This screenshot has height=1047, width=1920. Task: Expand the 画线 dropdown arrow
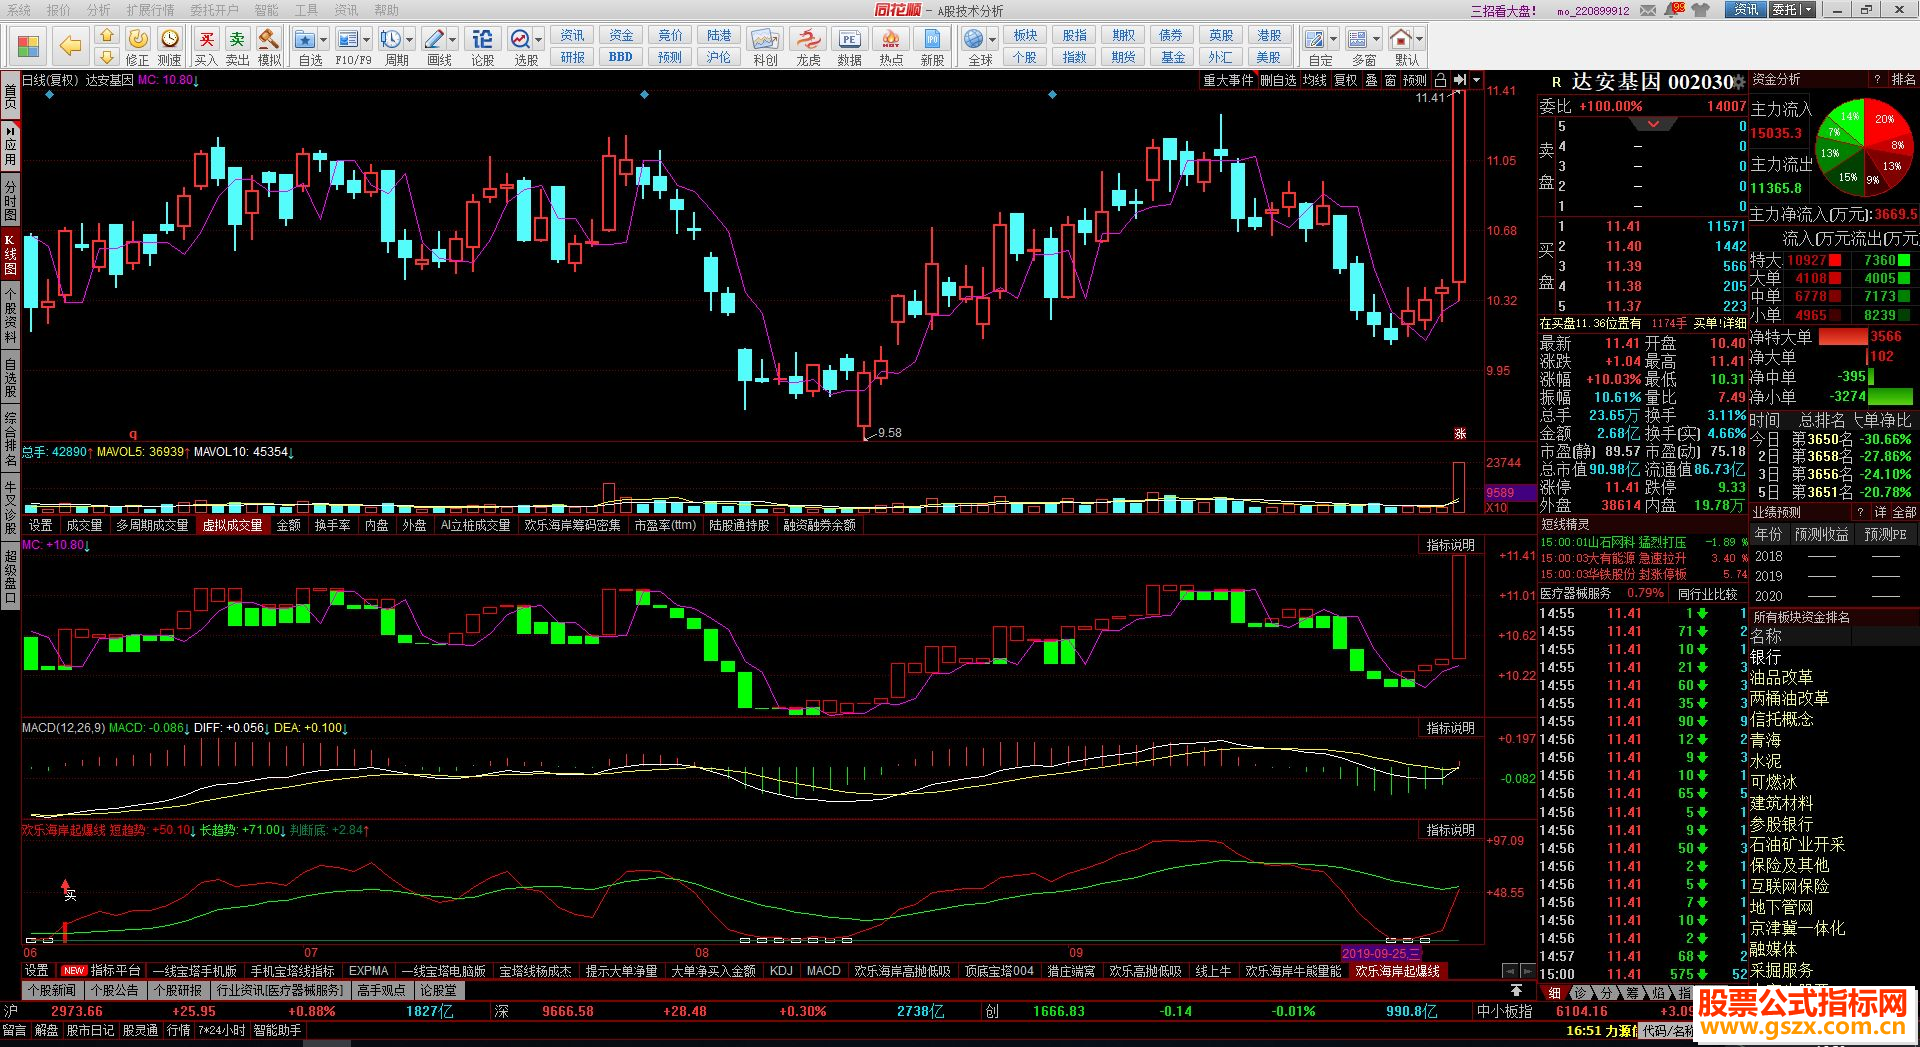(453, 41)
